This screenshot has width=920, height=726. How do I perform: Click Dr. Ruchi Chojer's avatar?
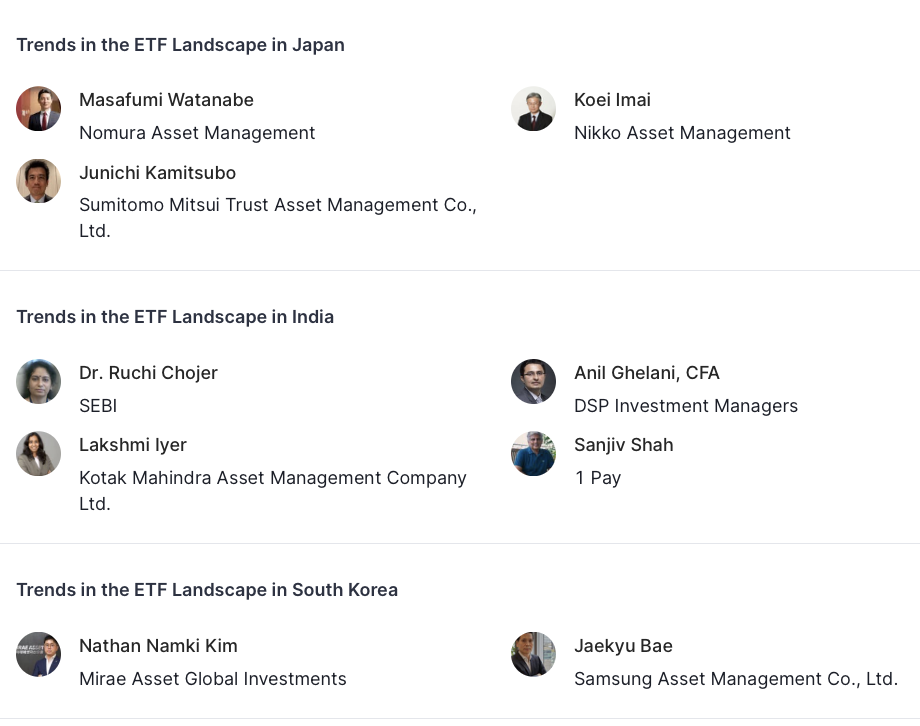pyautogui.click(x=39, y=381)
